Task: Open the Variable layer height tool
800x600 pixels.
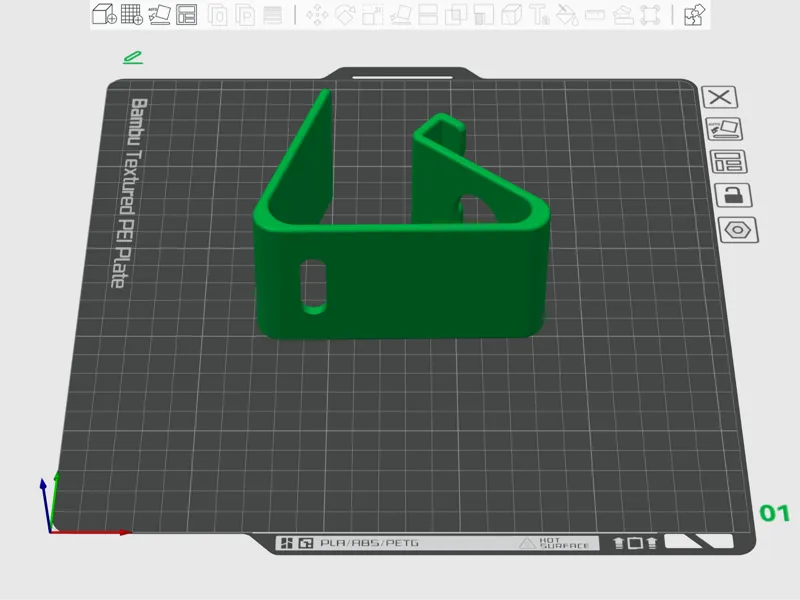Action: click(272, 15)
